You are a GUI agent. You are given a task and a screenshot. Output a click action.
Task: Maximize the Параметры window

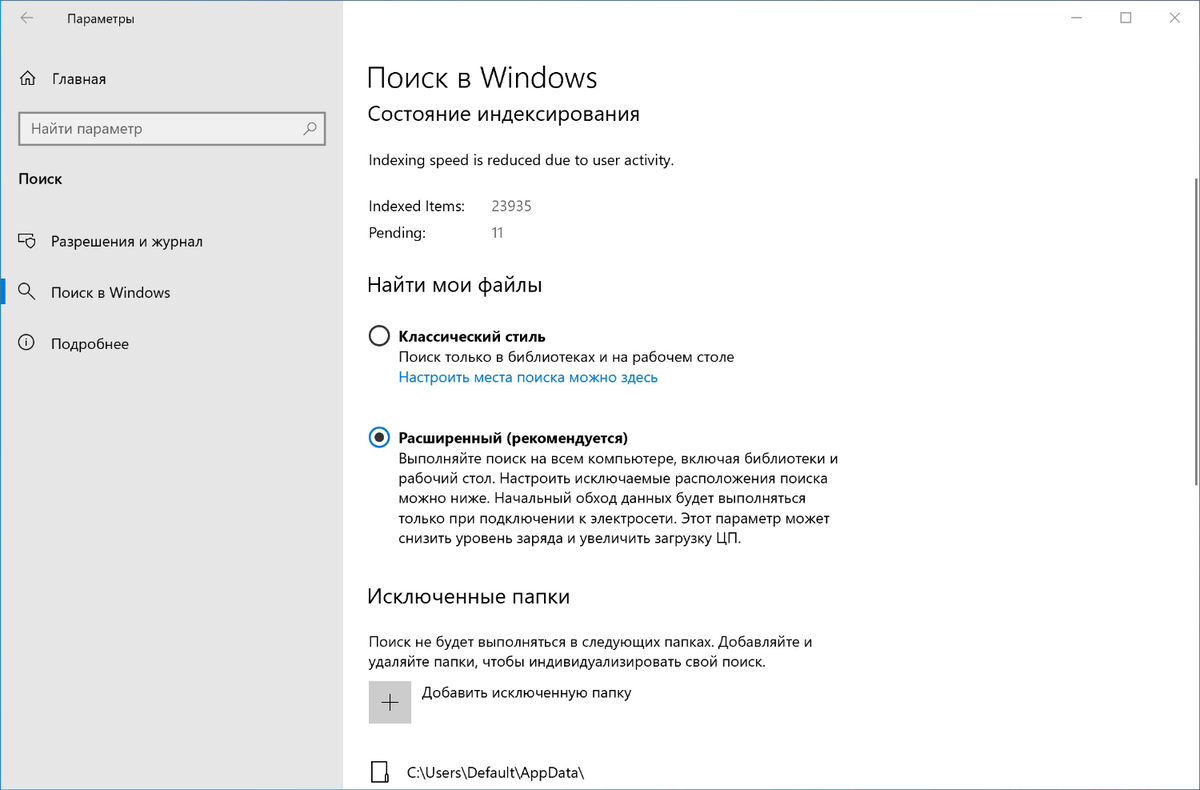point(1126,18)
